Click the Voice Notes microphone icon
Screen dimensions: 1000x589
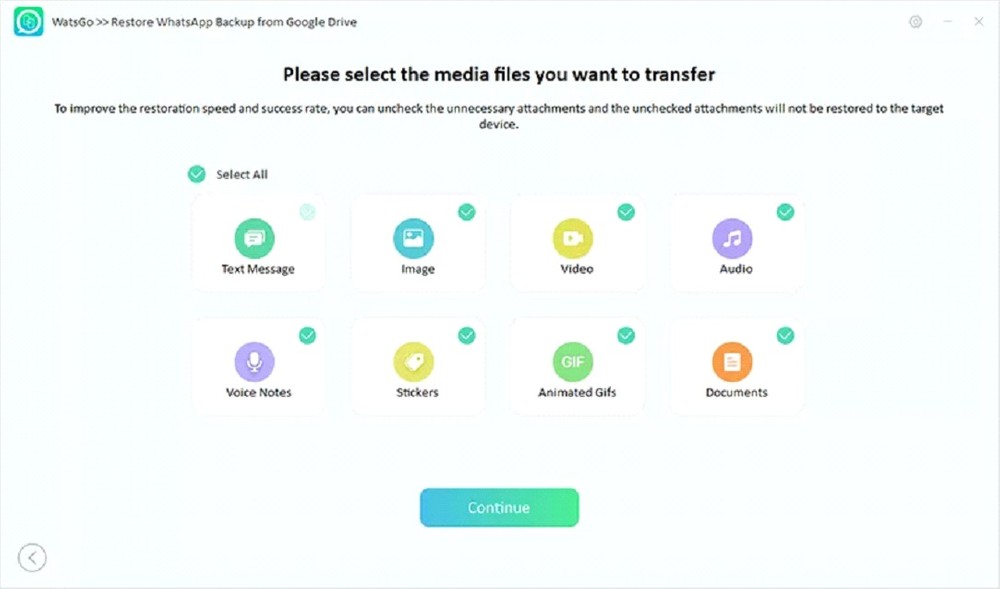click(254, 361)
